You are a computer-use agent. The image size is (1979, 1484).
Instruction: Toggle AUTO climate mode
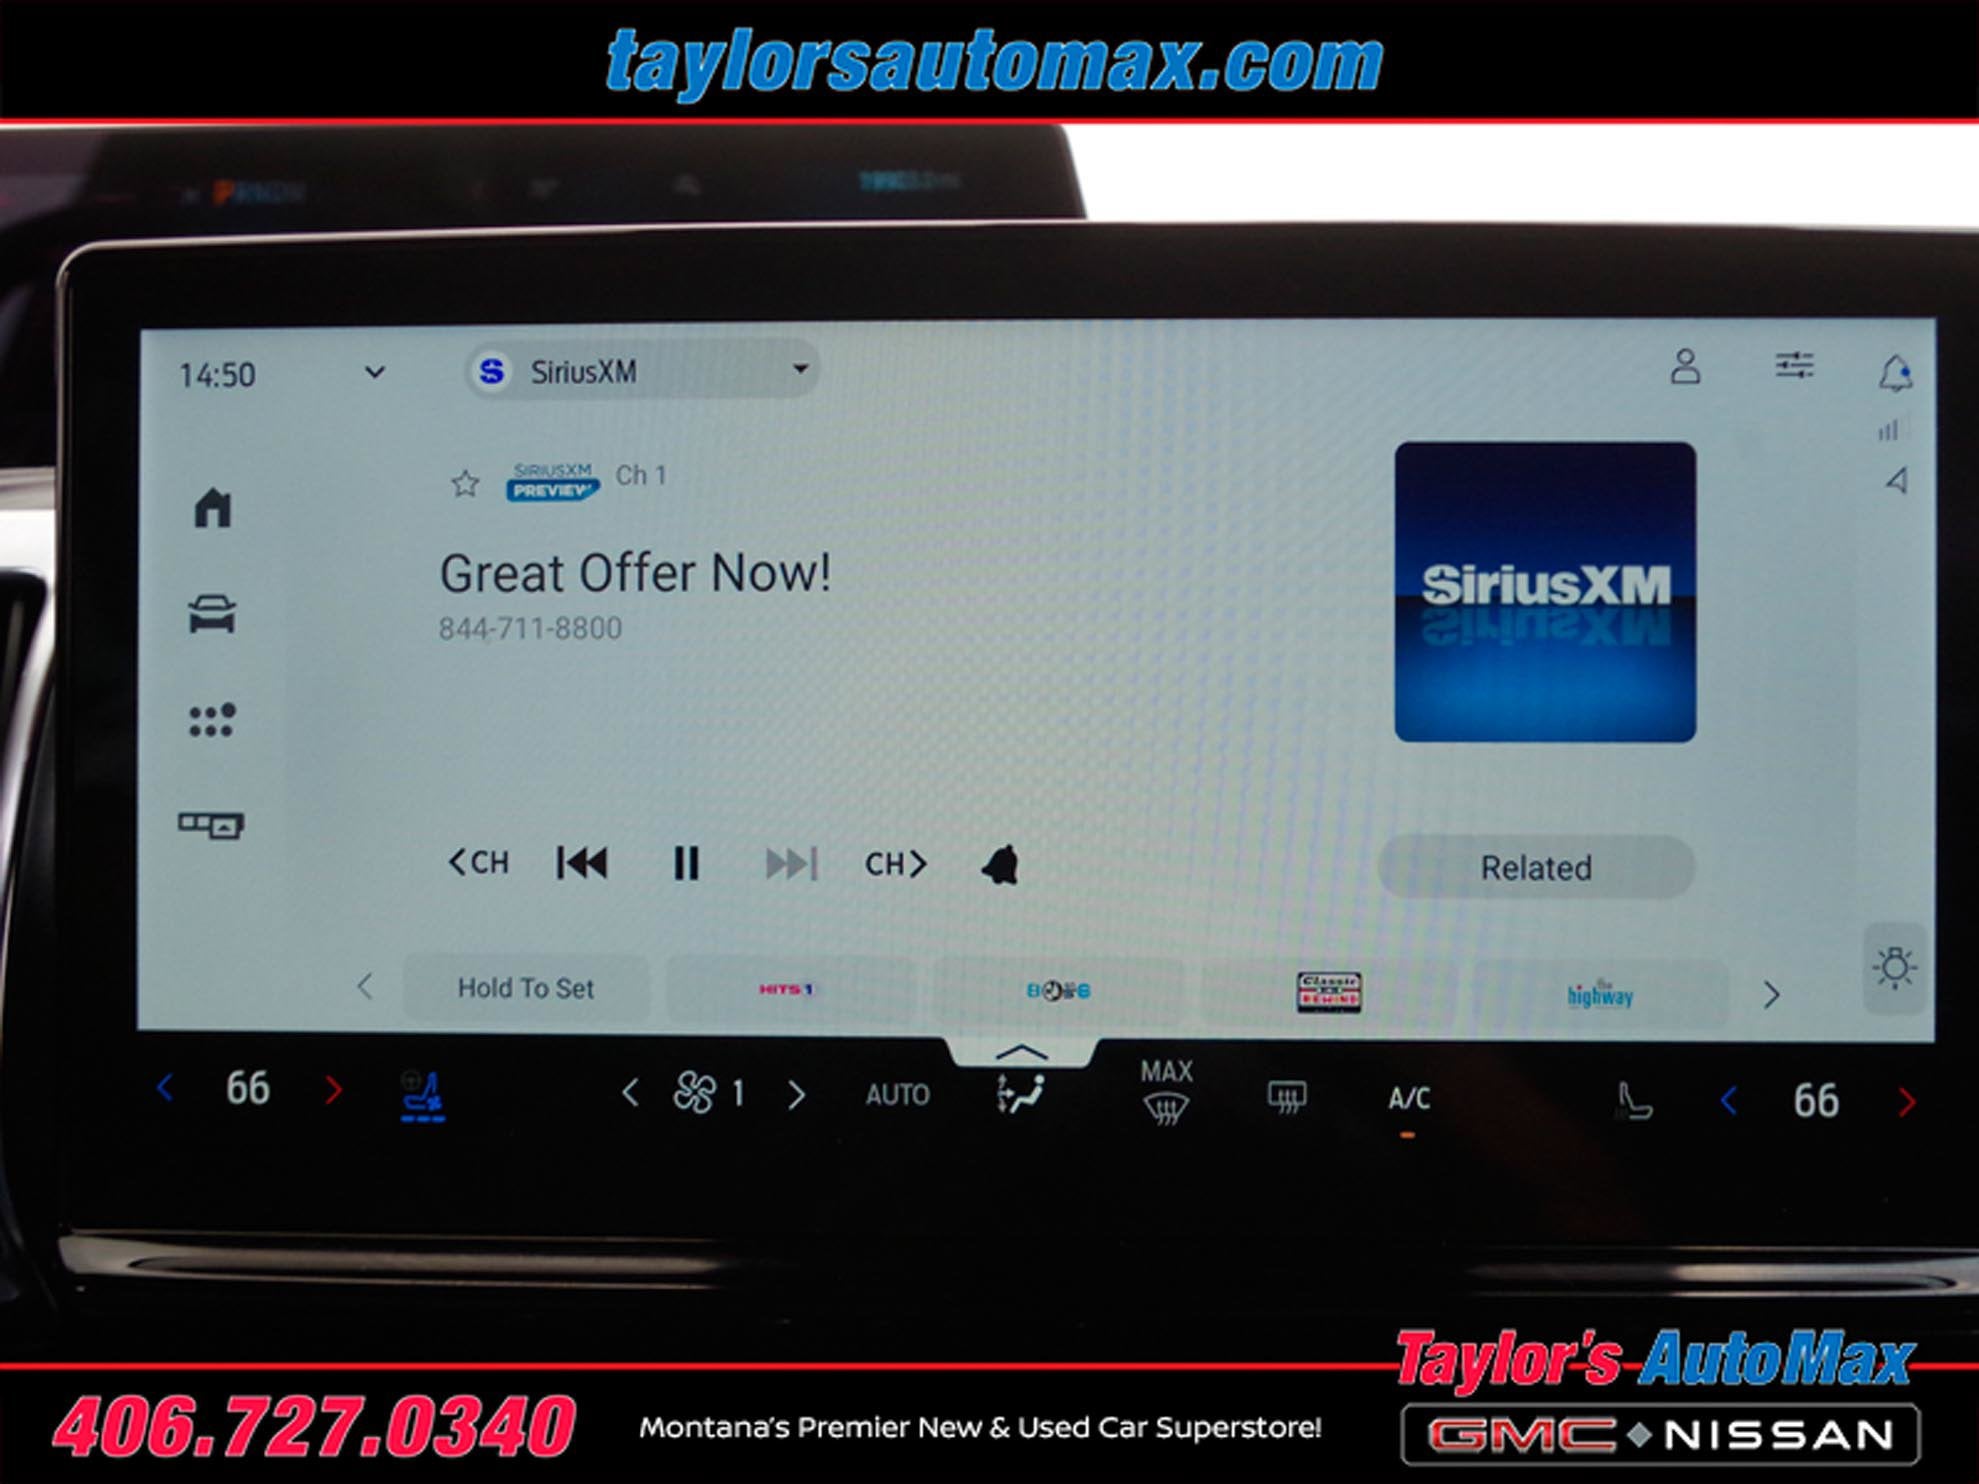897,1095
